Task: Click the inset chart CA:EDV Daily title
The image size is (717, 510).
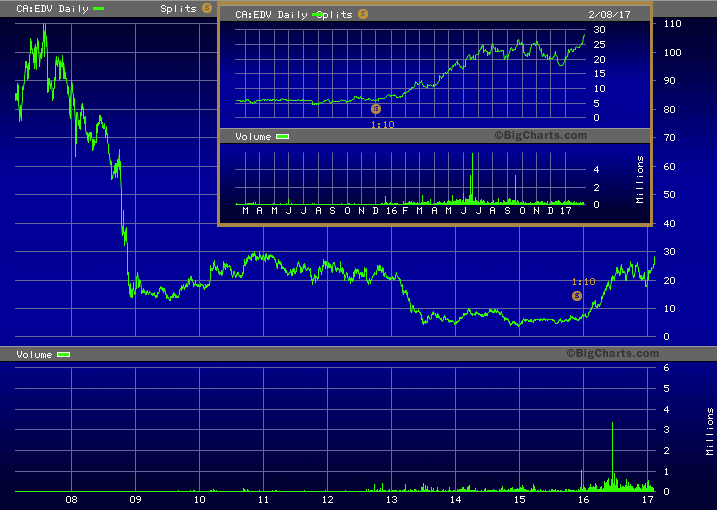Action: (x=272, y=14)
